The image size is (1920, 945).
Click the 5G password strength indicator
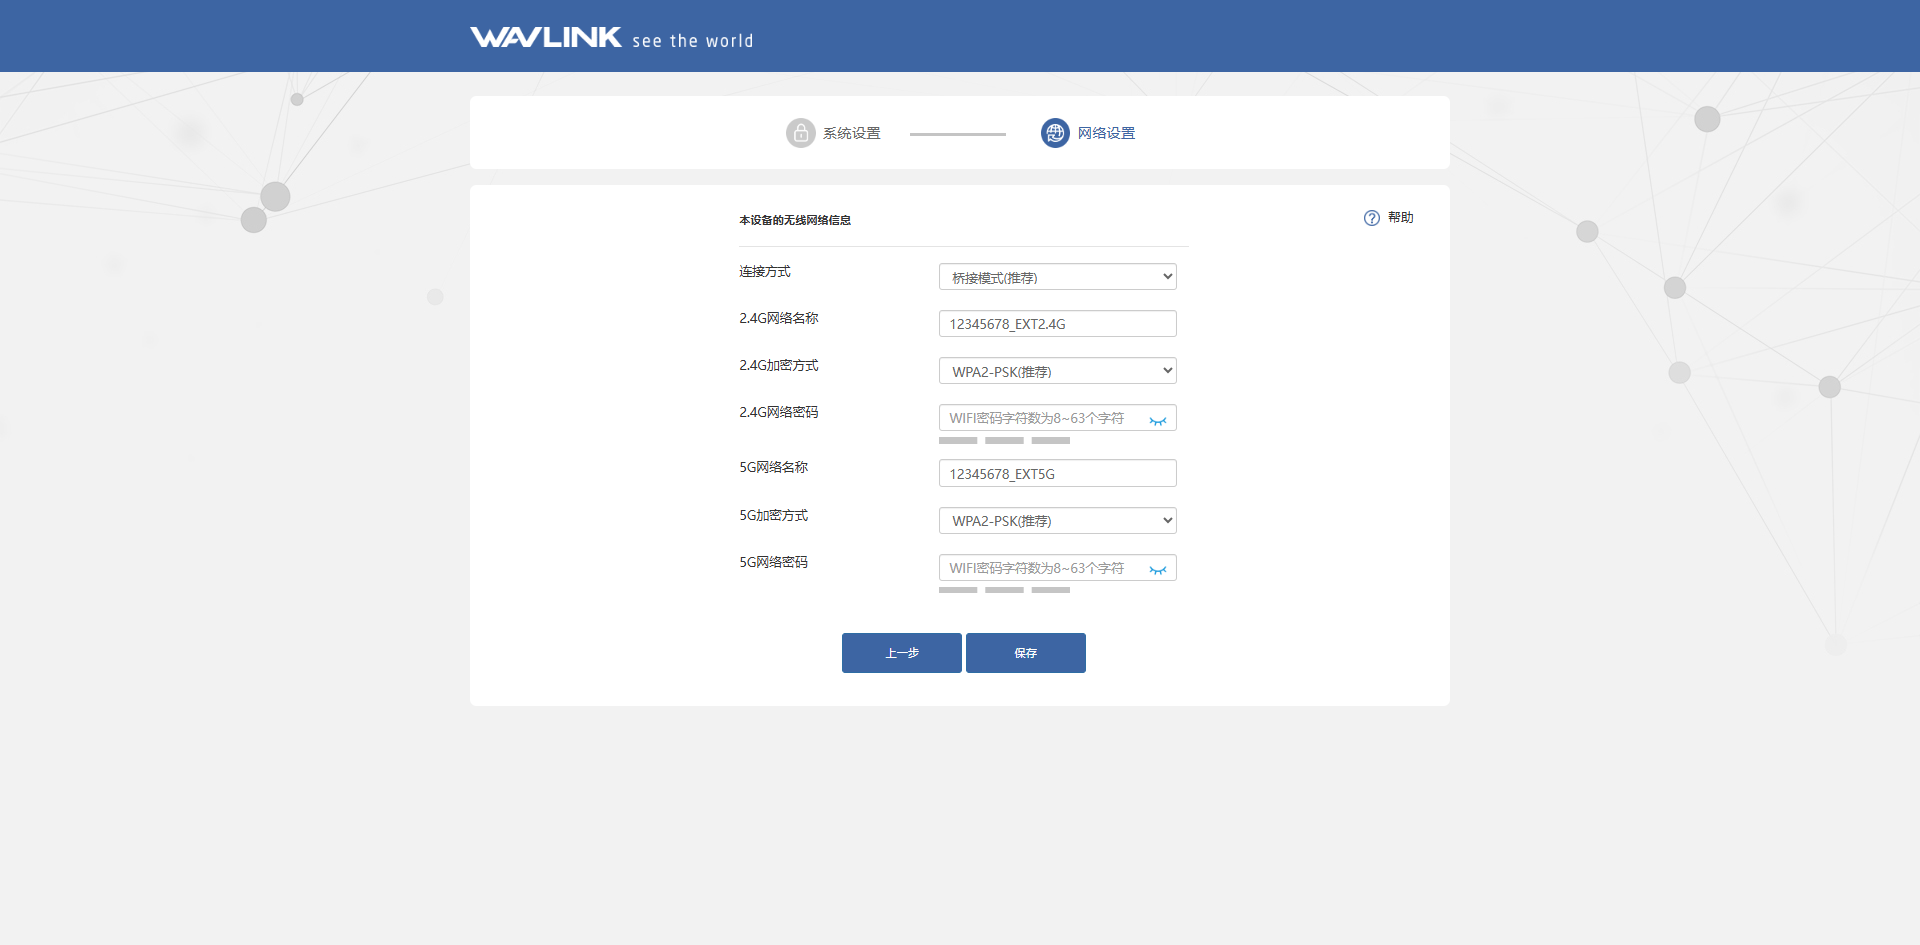(1004, 590)
